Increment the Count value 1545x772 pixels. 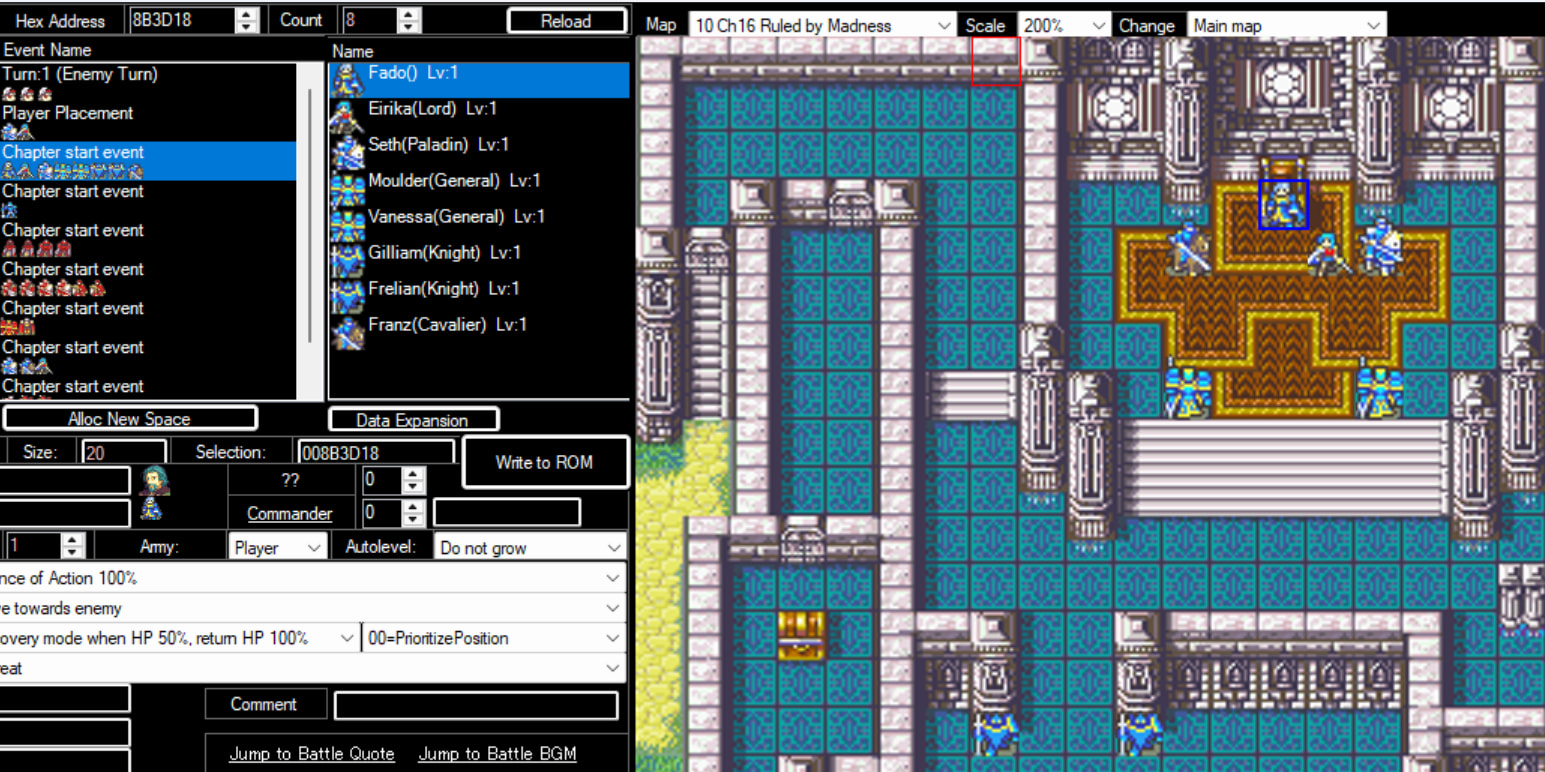click(x=410, y=14)
